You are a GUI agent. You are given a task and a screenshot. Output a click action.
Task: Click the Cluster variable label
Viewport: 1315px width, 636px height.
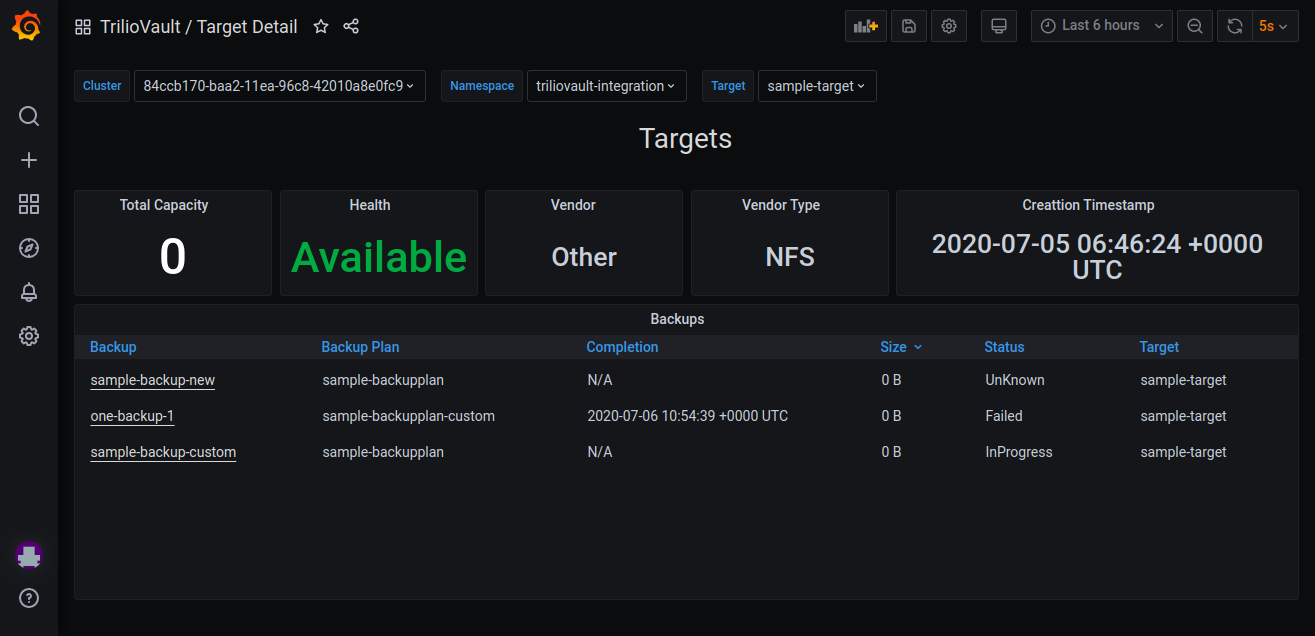(x=102, y=86)
